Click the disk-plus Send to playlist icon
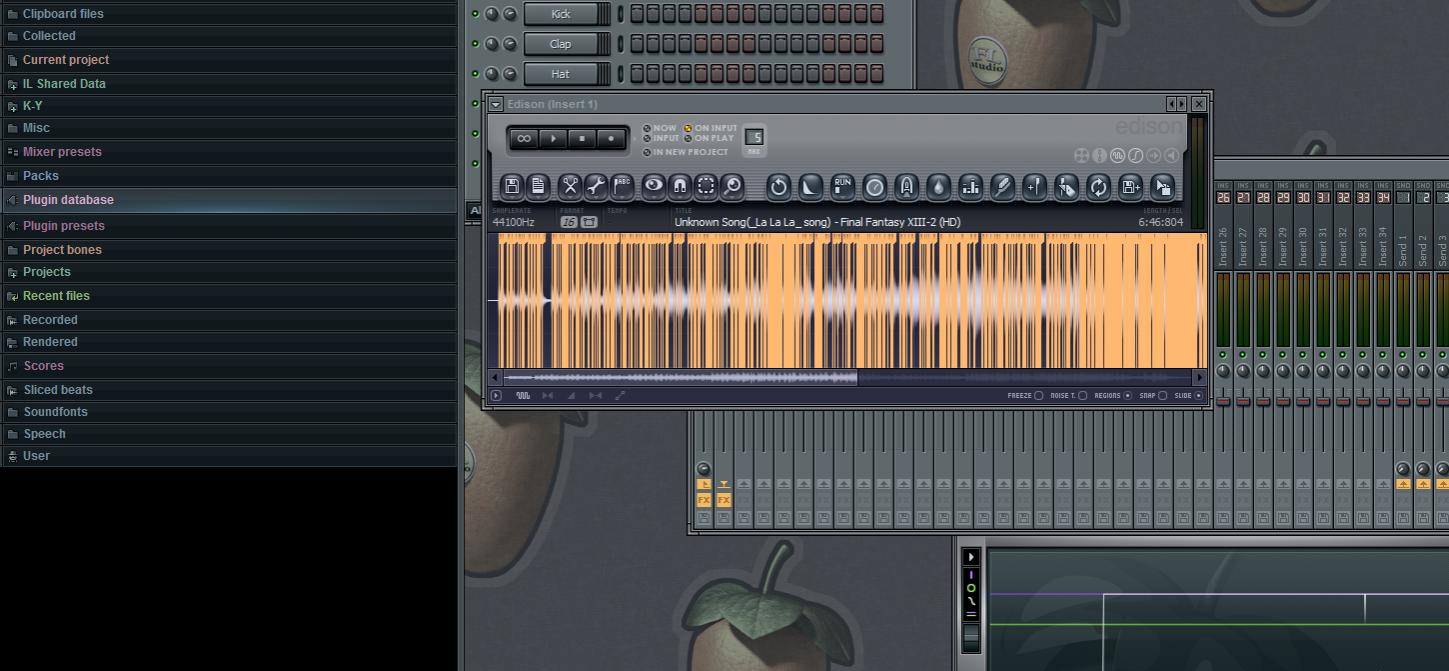This screenshot has width=1449, height=671. point(1130,187)
